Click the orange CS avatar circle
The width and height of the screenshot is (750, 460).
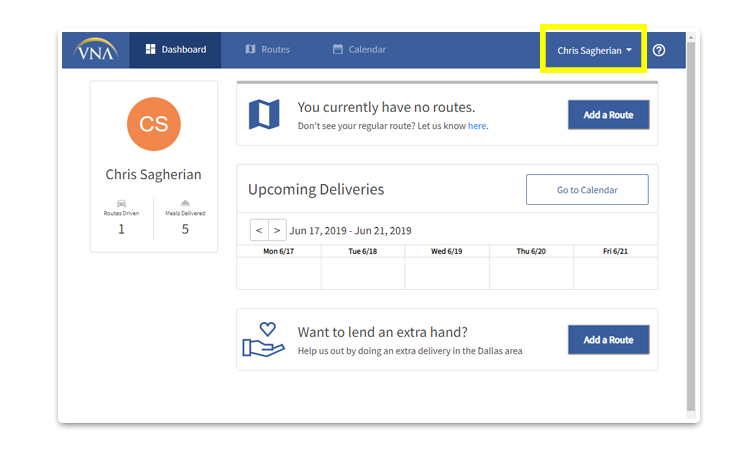154,124
